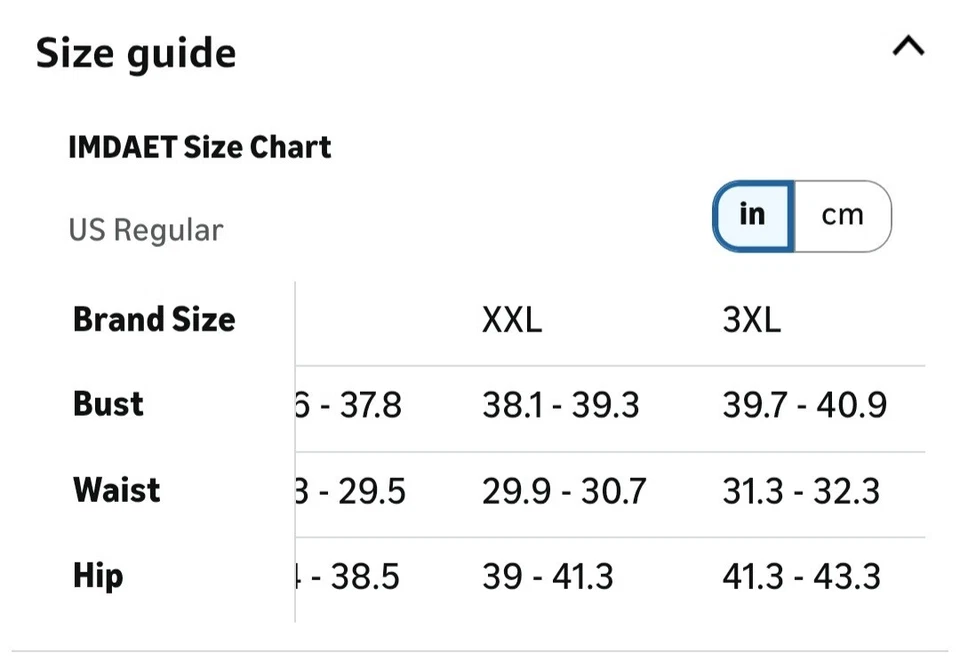Click XXL hip value 39 - 41.3
The width and height of the screenshot is (960, 669).
pos(548,577)
